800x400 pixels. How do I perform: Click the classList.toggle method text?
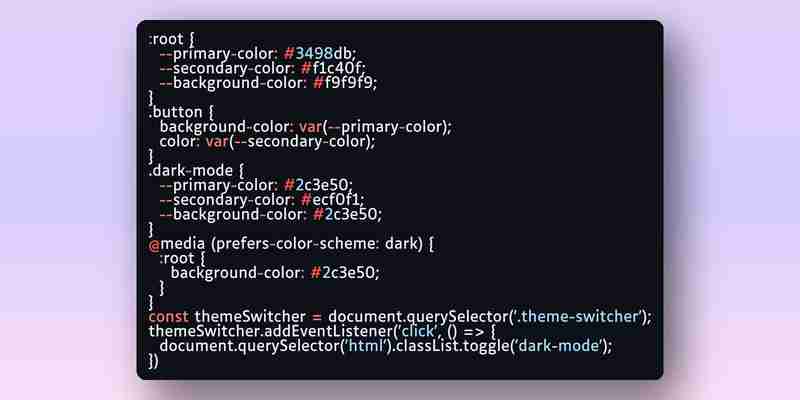454,346
